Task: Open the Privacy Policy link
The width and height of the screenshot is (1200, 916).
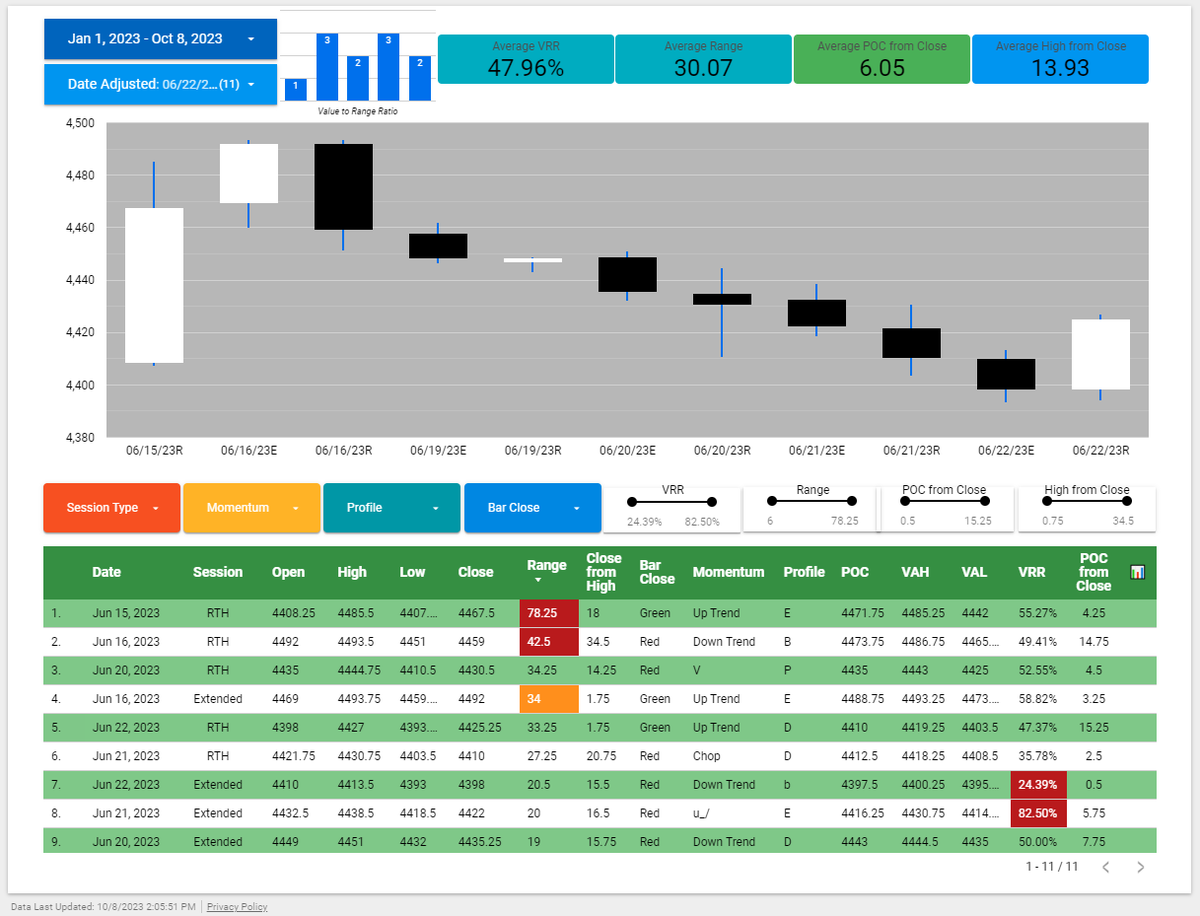Action: click(x=237, y=907)
